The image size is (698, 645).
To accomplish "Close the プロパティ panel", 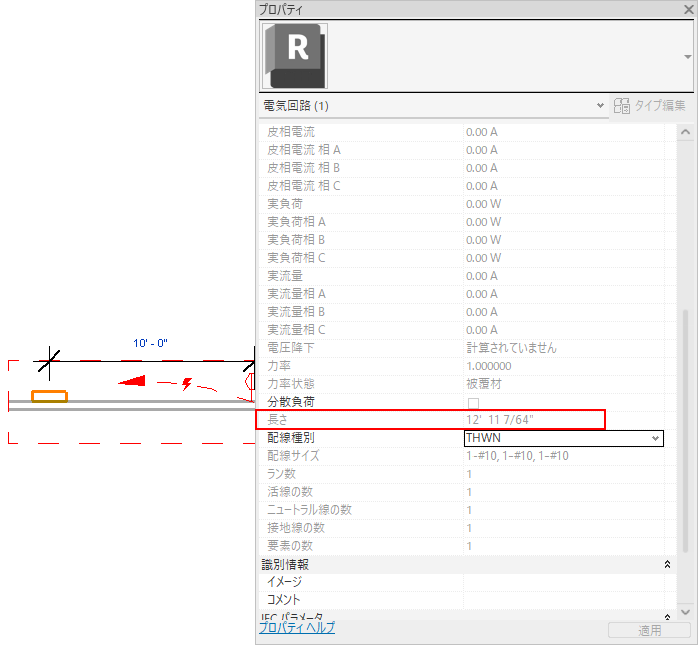I will tap(689, 9).
